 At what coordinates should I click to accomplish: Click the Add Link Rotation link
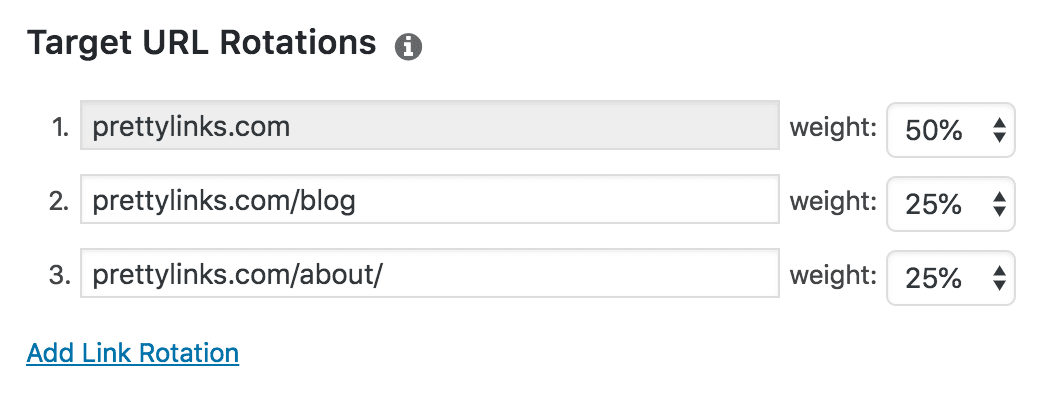coord(133,353)
